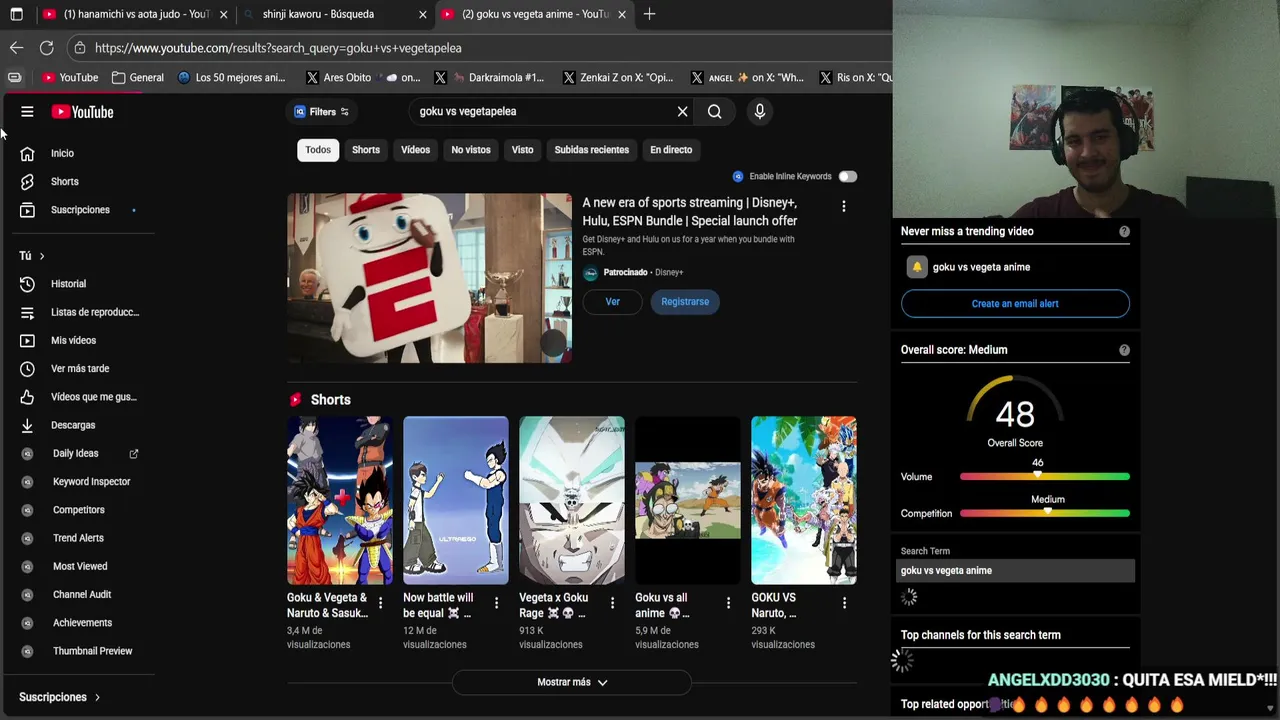Screen dimensions: 1280x720
Task: Open Goku vs all anime short thumbnail
Action: tap(688, 501)
